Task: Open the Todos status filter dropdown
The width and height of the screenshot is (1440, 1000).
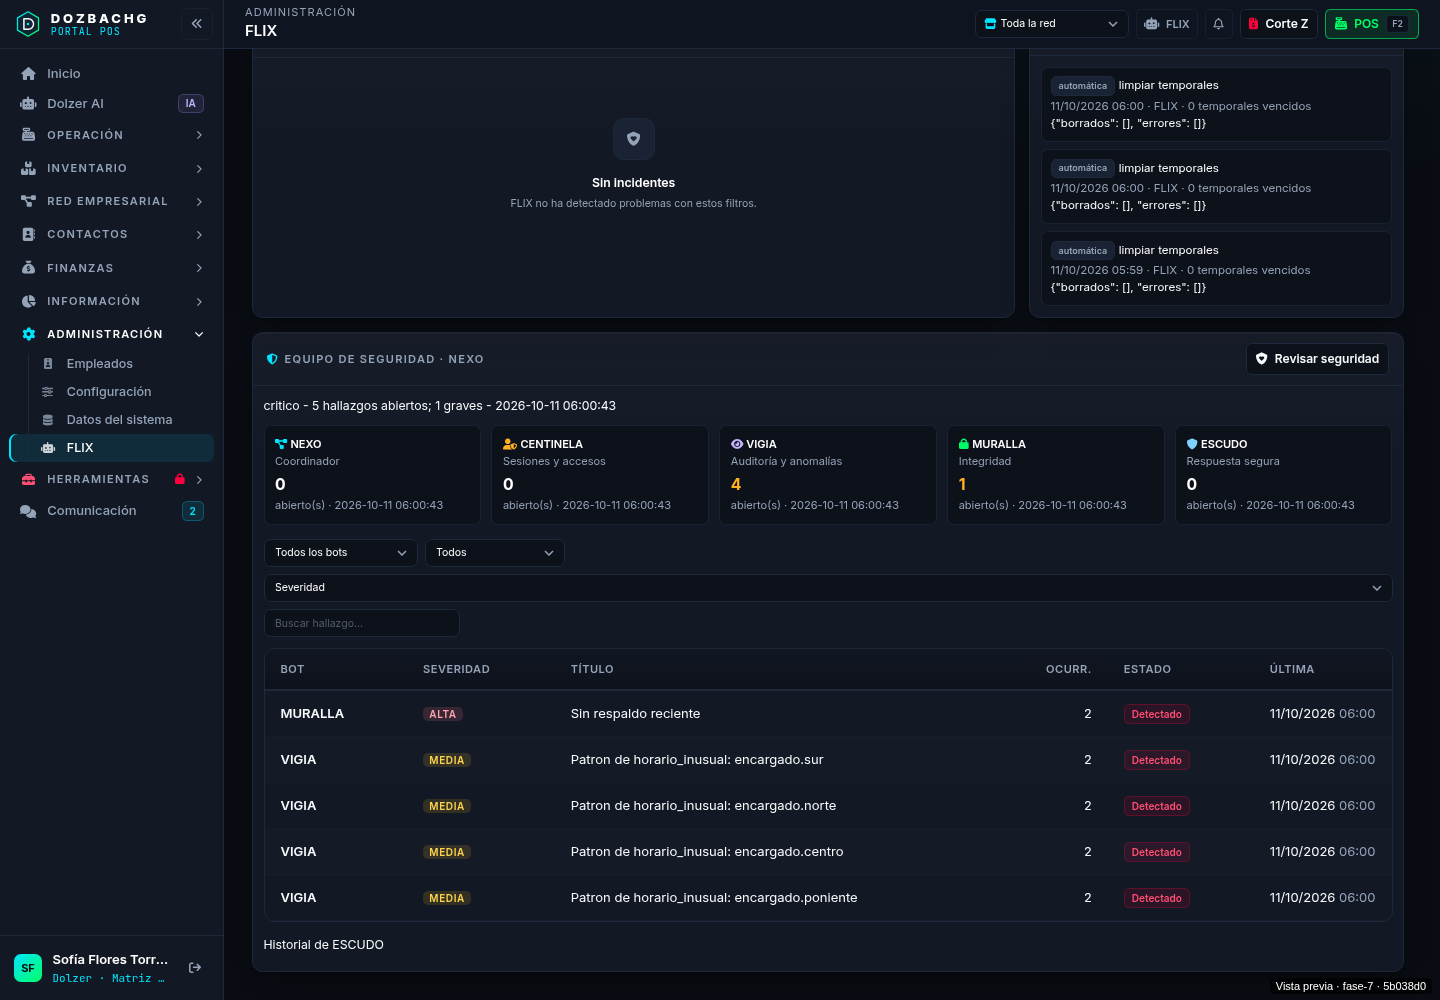Action: [x=495, y=553]
